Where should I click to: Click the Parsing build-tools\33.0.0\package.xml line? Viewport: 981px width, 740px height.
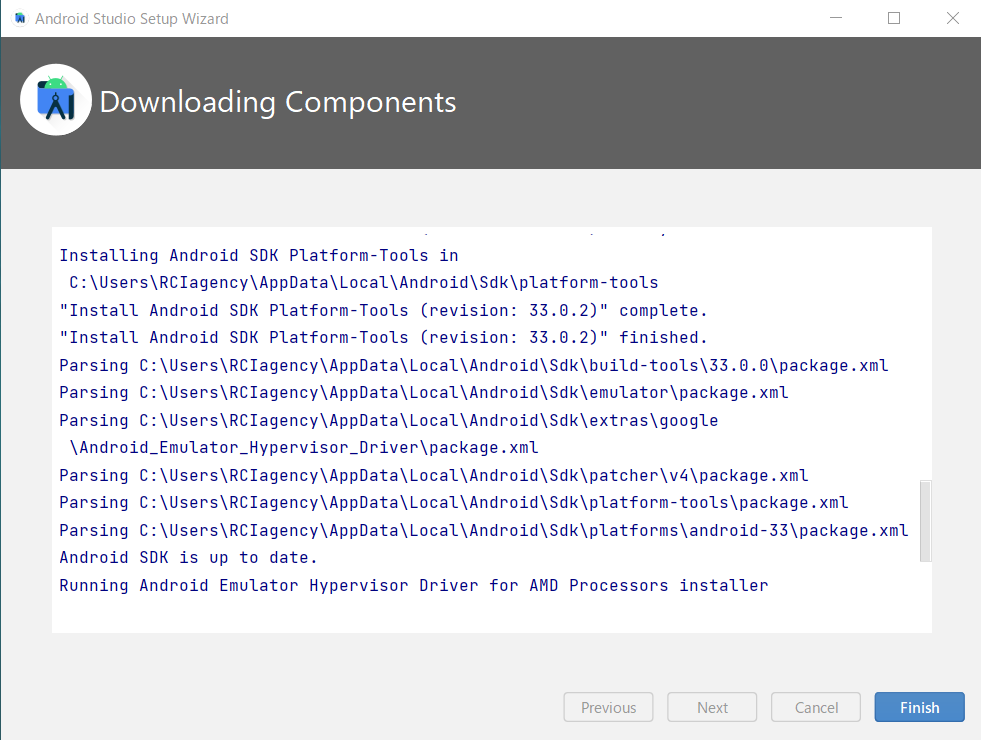point(474,365)
